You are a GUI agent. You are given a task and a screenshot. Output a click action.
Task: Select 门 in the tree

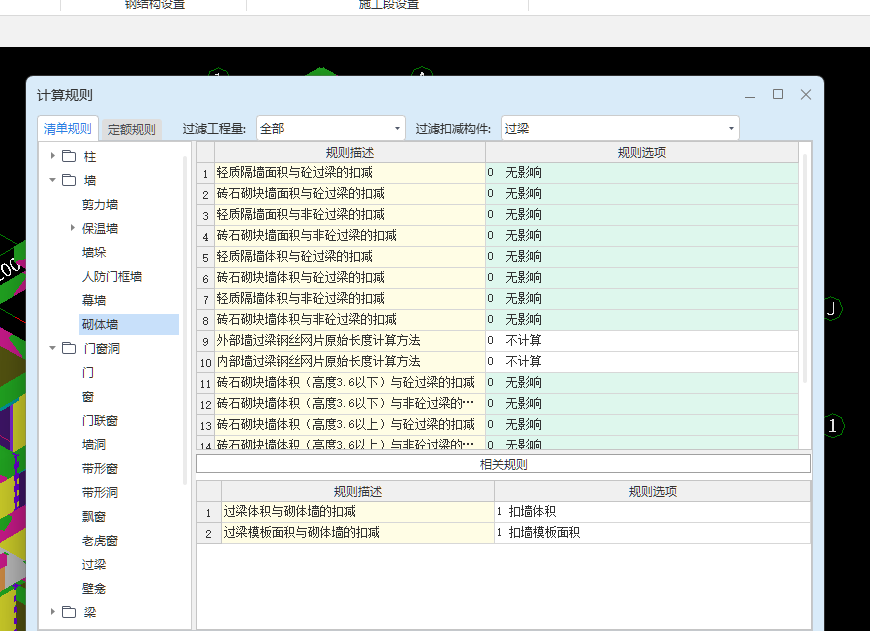88,372
